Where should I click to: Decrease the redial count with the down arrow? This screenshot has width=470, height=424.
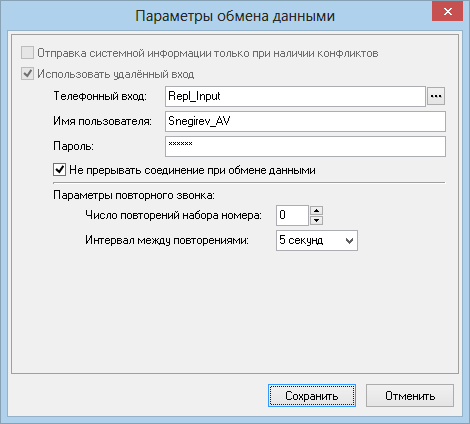pos(316,220)
